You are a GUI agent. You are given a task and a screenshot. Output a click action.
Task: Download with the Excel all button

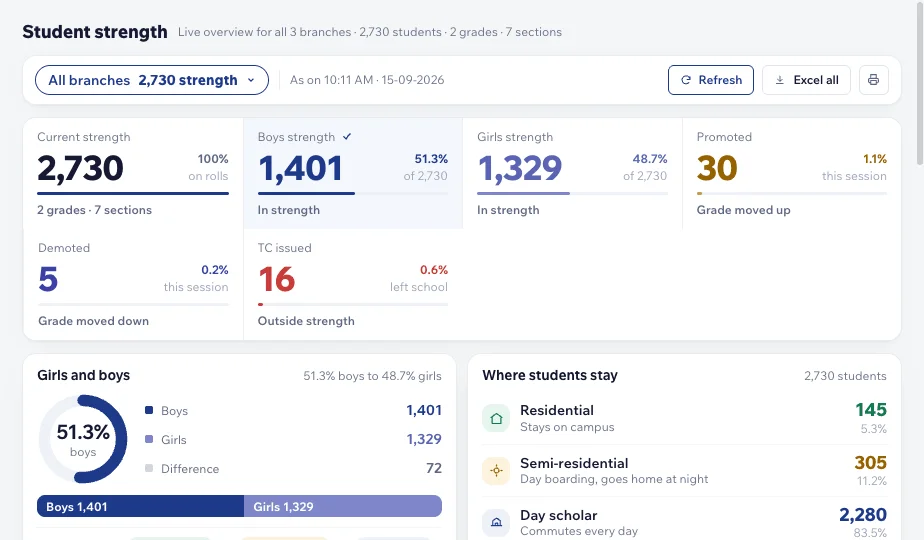tap(806, 80)
